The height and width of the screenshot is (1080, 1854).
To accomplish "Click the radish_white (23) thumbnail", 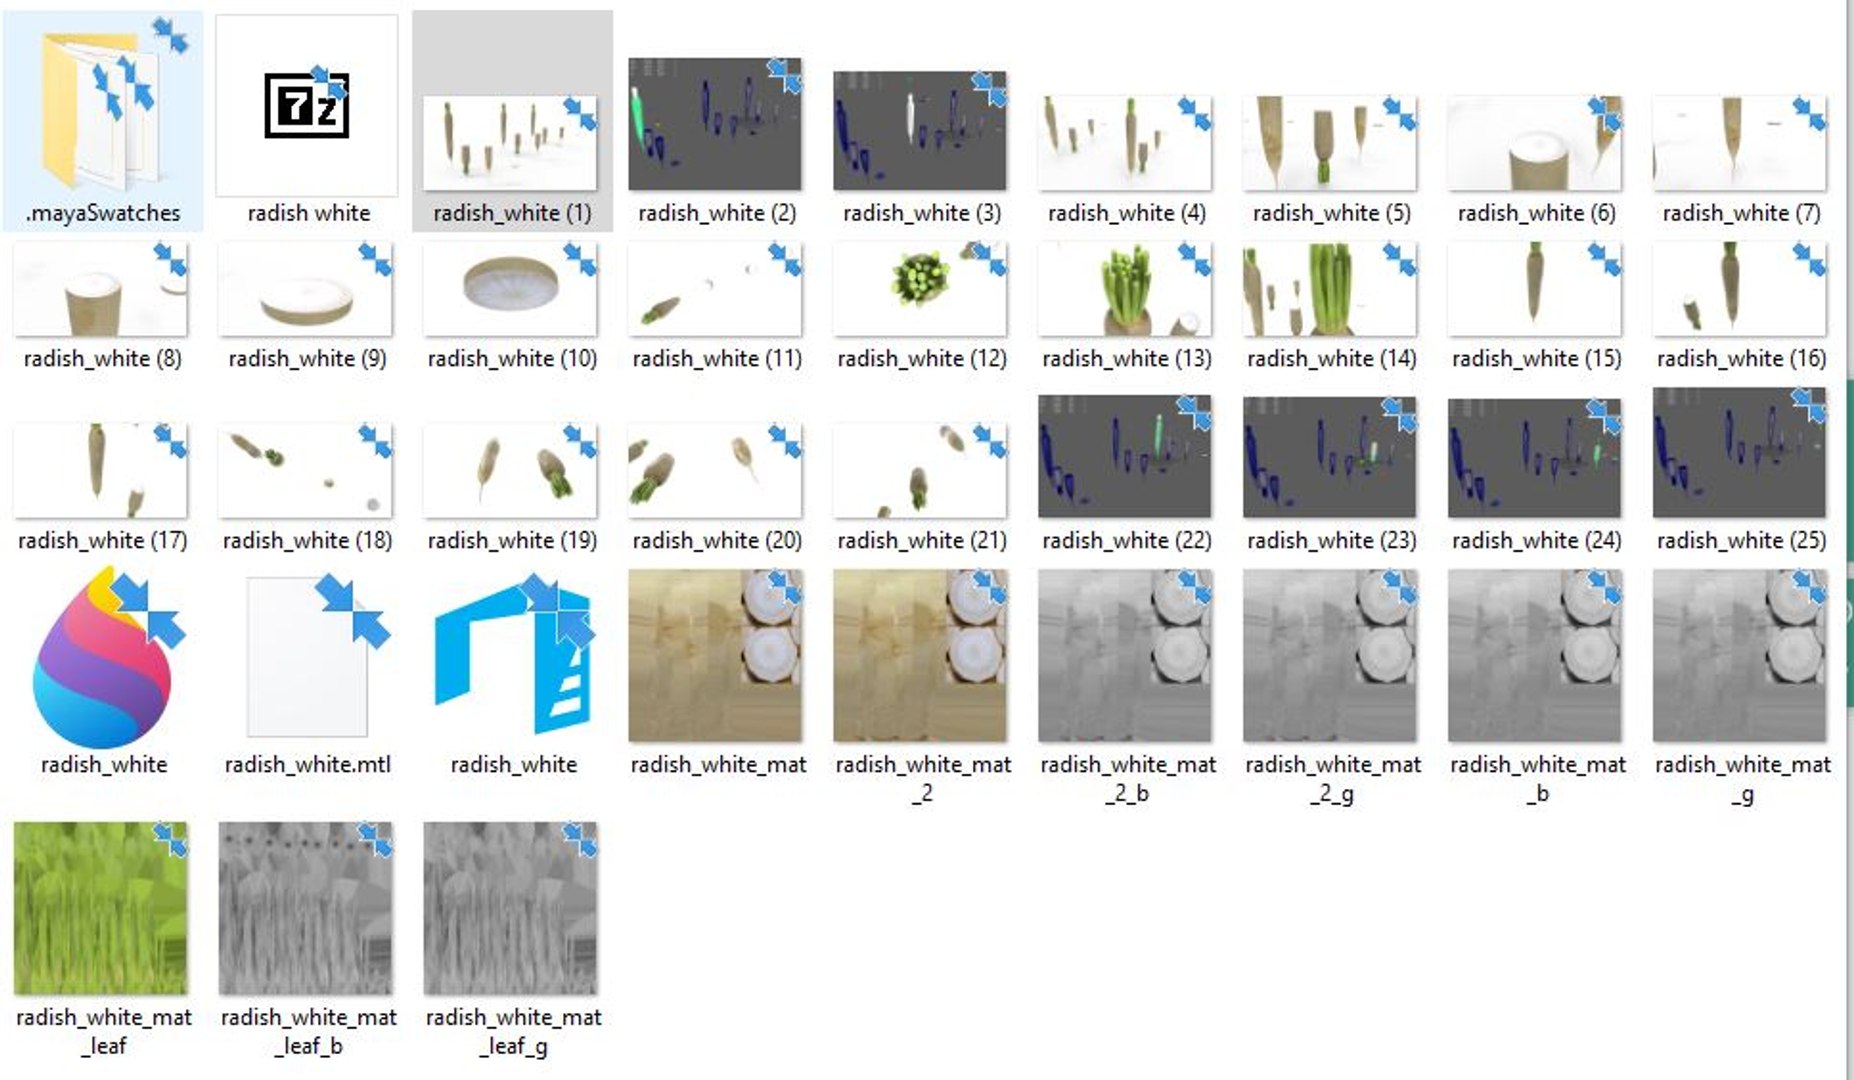I will (x=1330, y=457).
